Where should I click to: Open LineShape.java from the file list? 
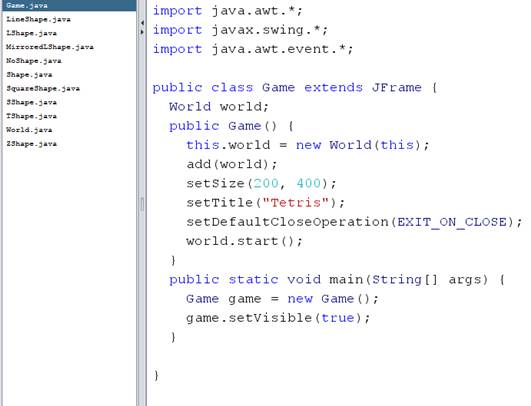(x=38, y=20)
